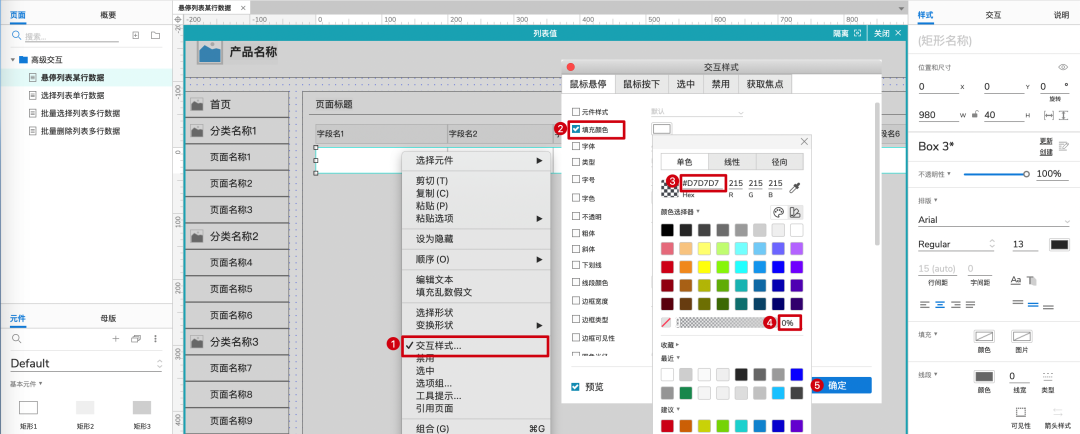Click the library stack icon next to plus
The width and height of the screenshot is (1080, 434).
[136, 338]
